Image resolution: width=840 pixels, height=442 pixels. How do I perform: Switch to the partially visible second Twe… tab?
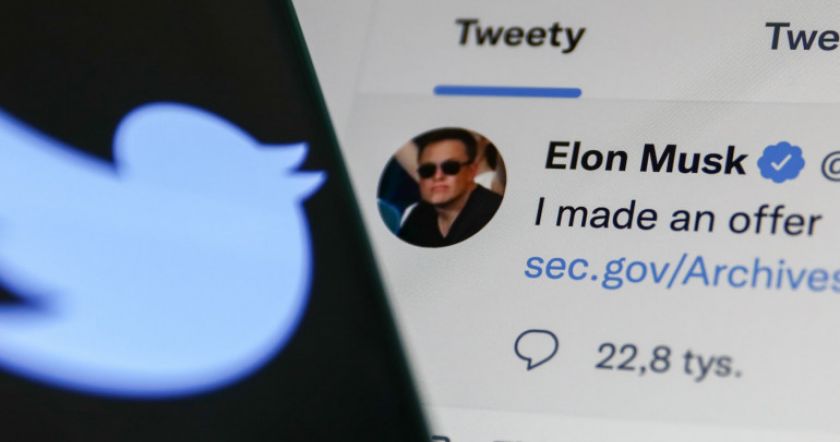[x=802, y=36]
